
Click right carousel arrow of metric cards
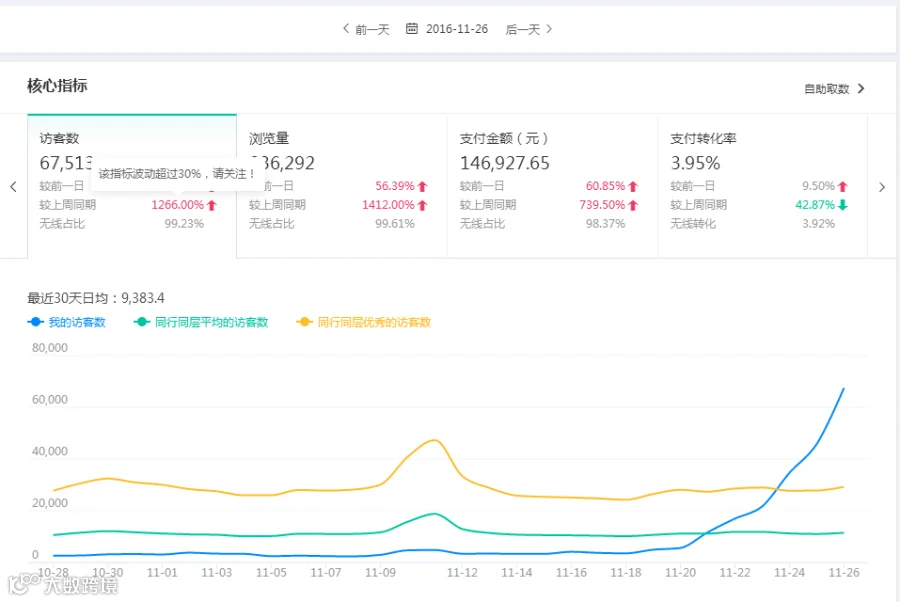point(882,187)
